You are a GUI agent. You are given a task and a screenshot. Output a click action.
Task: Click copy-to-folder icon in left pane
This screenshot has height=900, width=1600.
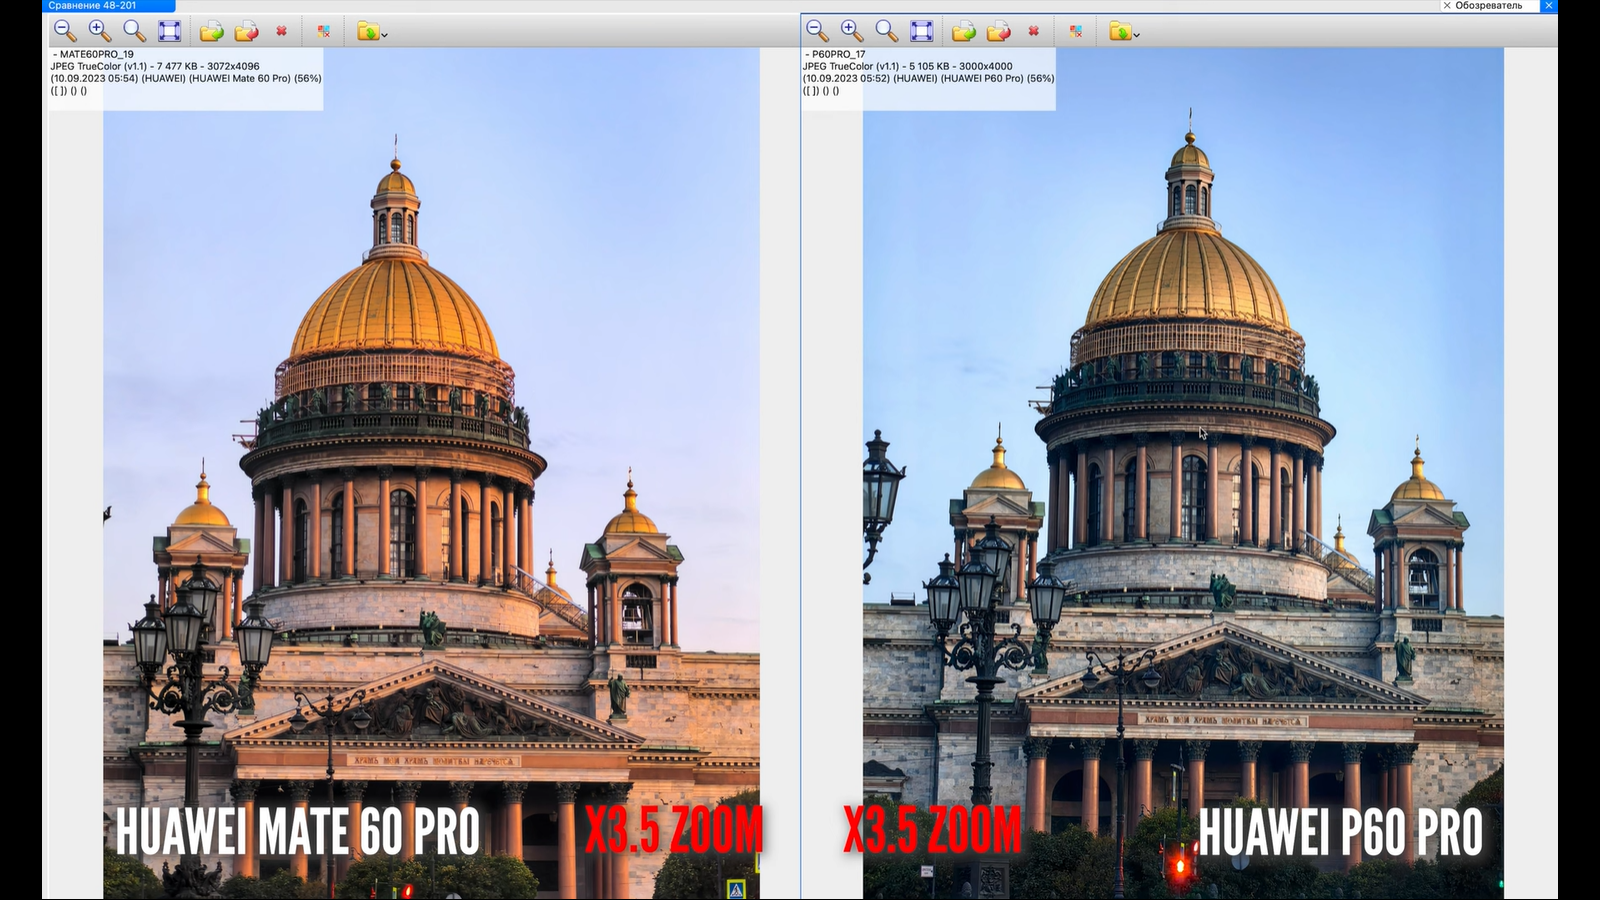pyautogui.click(x=211, y=32)
